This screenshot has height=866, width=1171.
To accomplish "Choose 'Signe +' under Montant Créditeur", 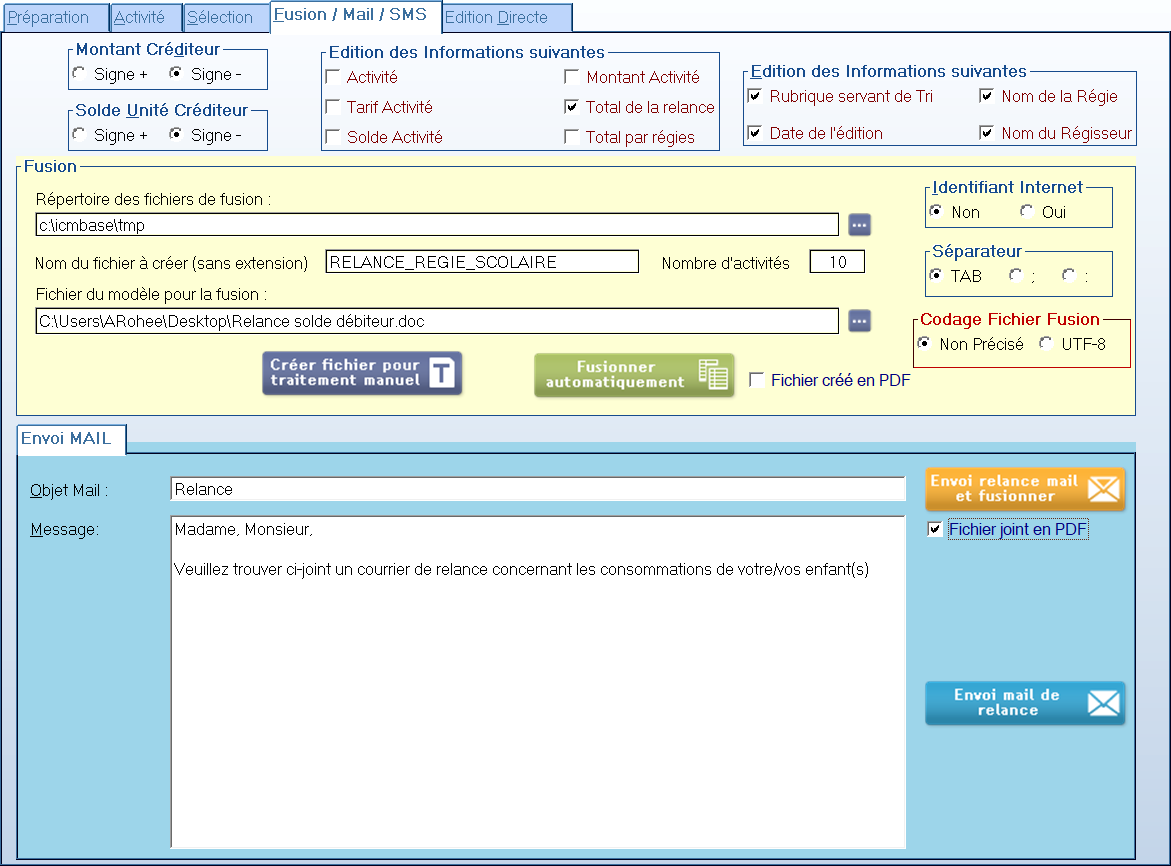I will tap(79, 73).
